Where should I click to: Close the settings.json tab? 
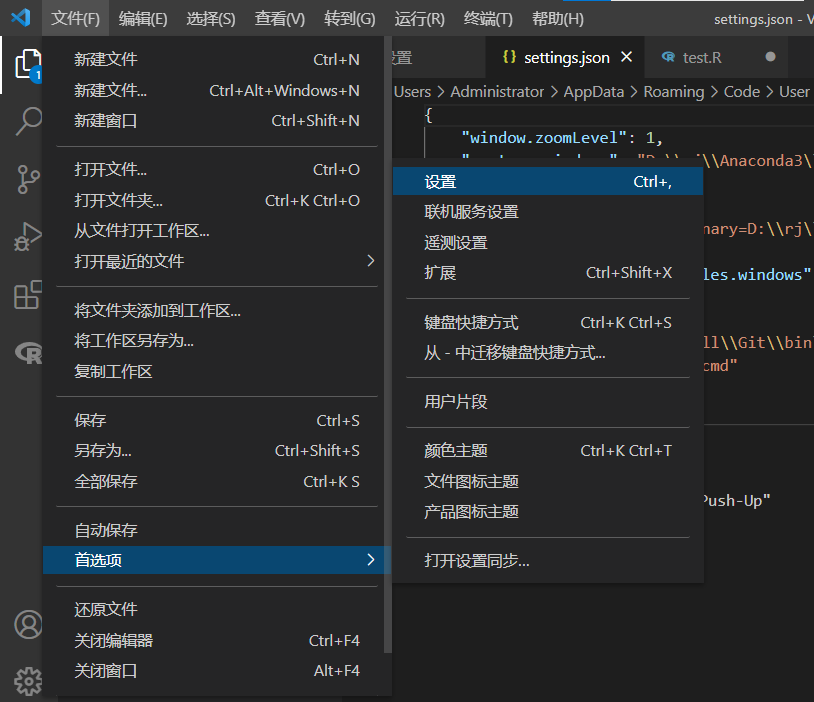(x=627, y=57)
